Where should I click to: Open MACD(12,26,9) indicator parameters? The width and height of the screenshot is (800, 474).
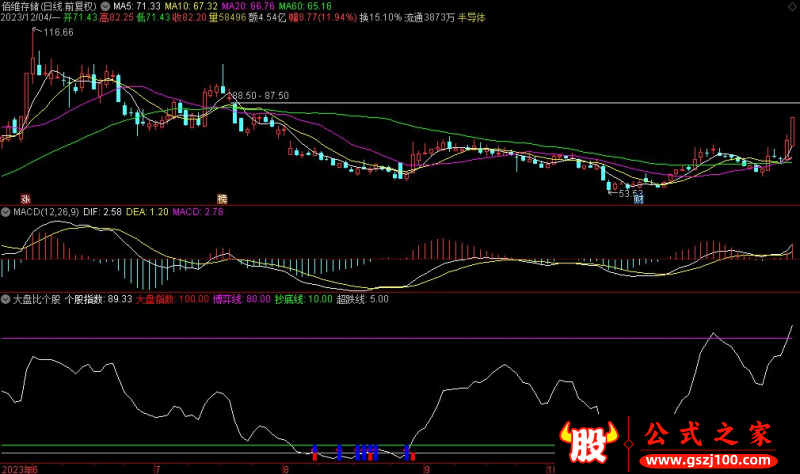point(42,212)
